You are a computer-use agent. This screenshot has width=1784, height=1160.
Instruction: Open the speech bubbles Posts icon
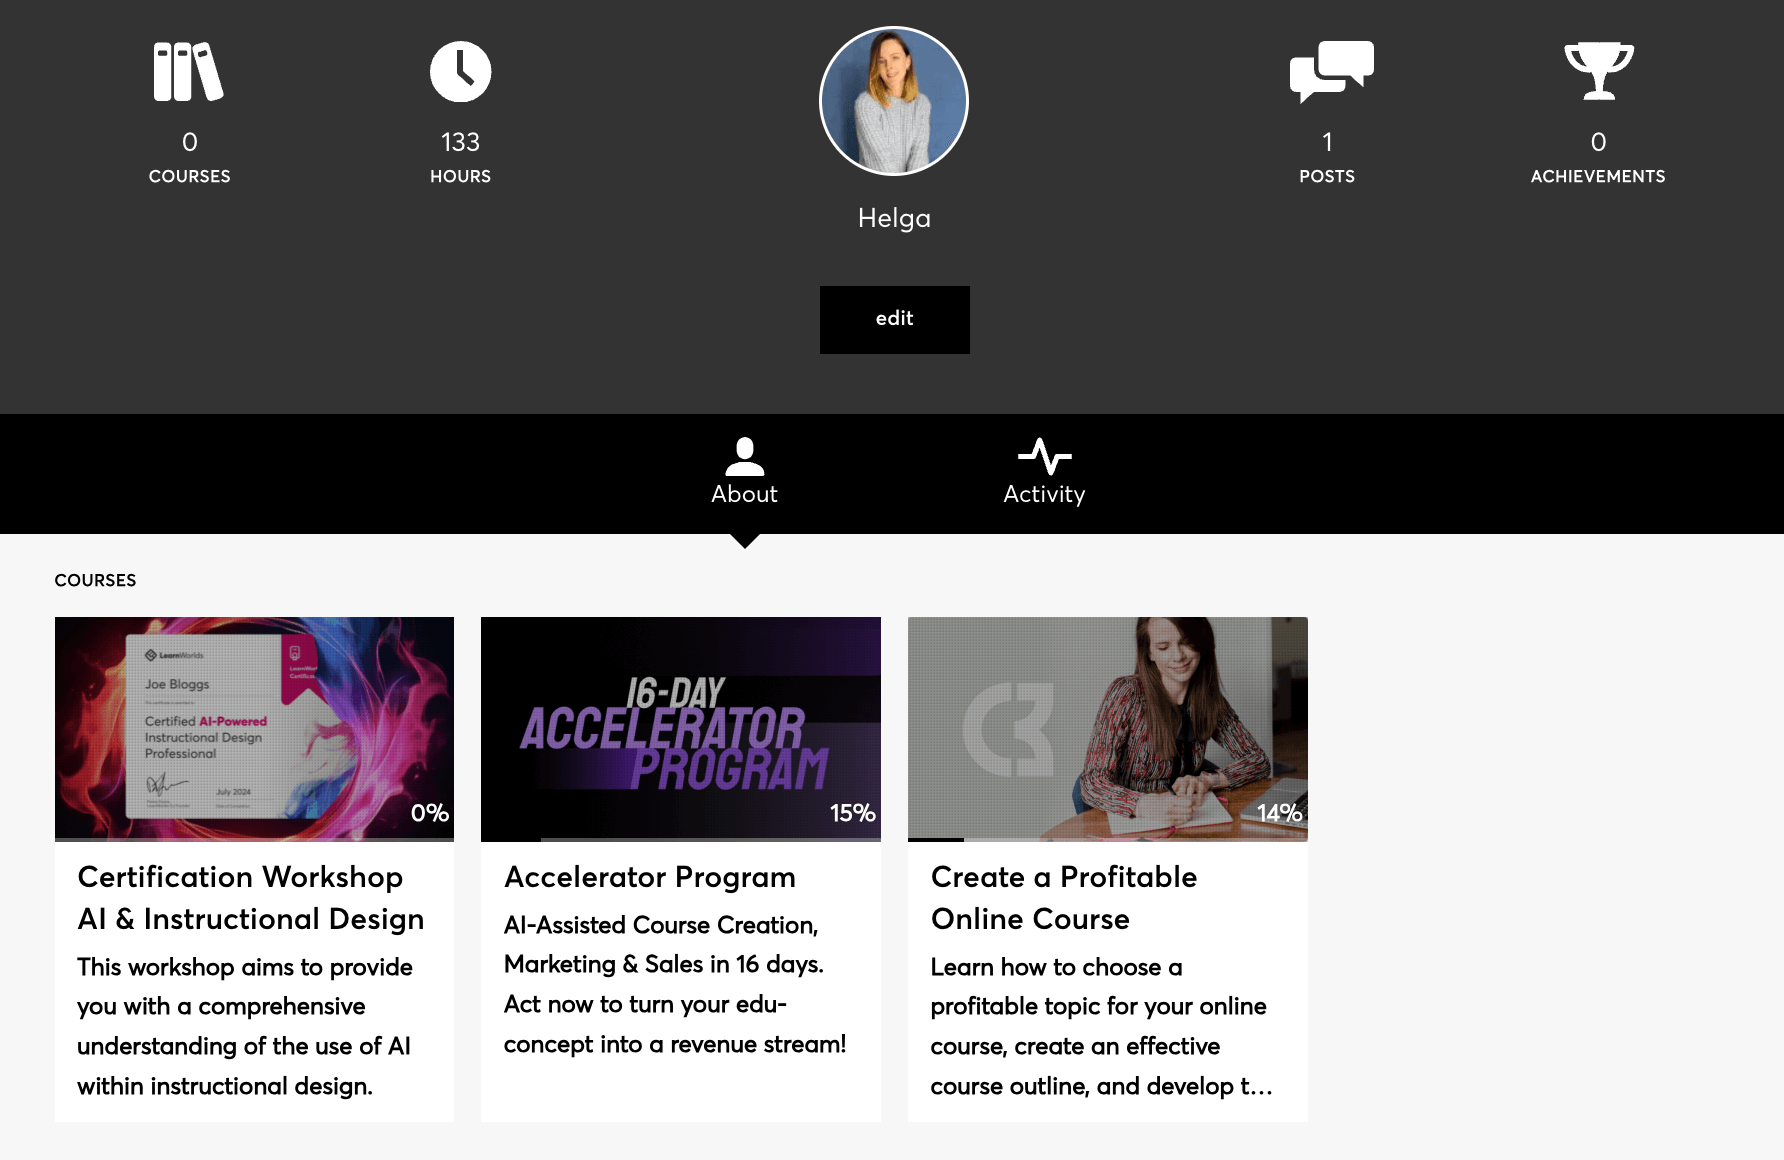(x=1331, y=71)
